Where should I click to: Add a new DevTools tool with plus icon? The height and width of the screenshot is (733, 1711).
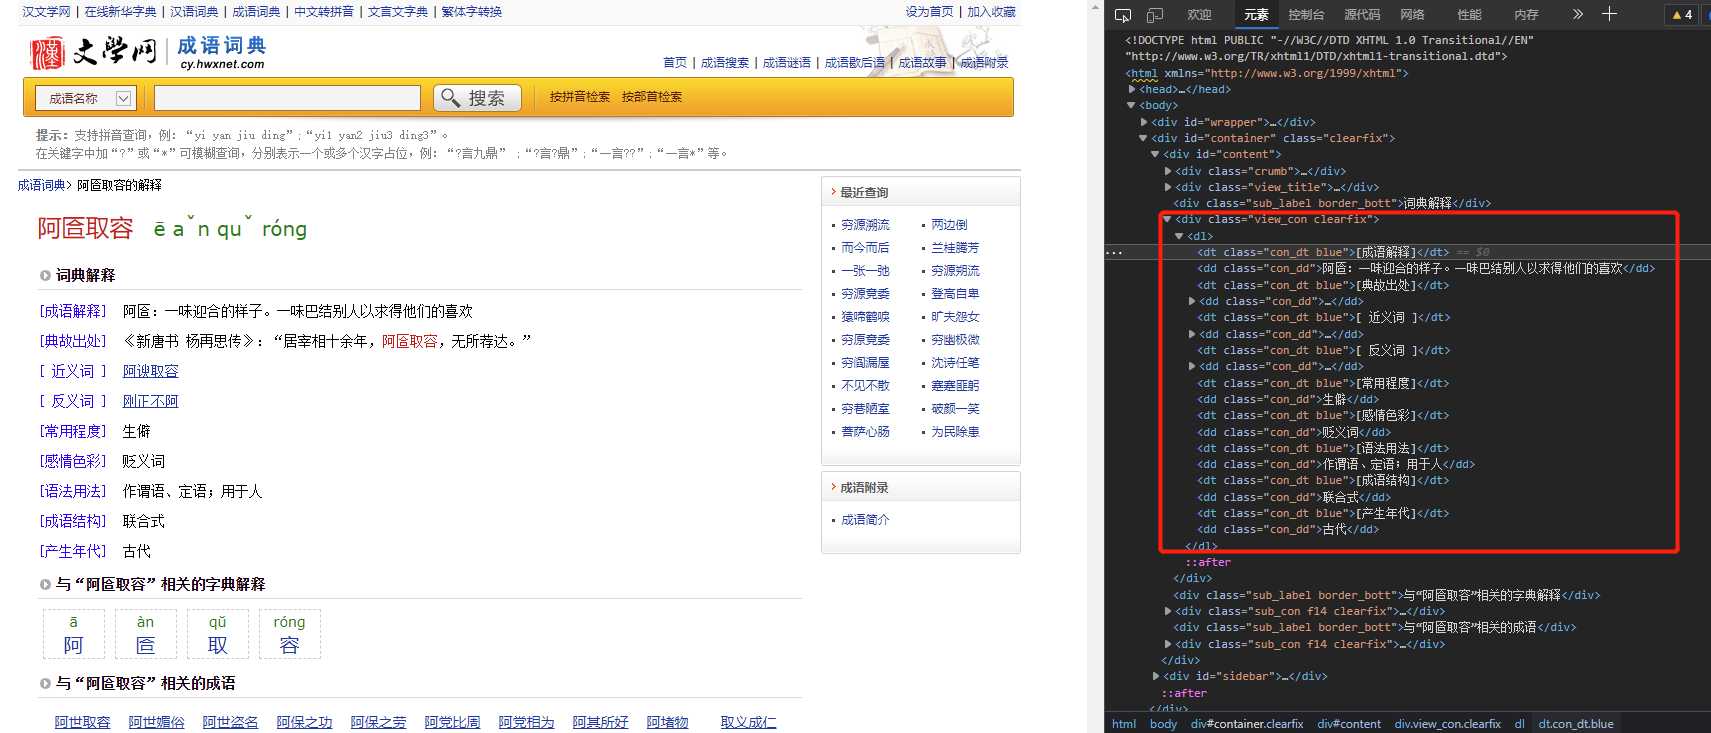[x=1609, y=14]
